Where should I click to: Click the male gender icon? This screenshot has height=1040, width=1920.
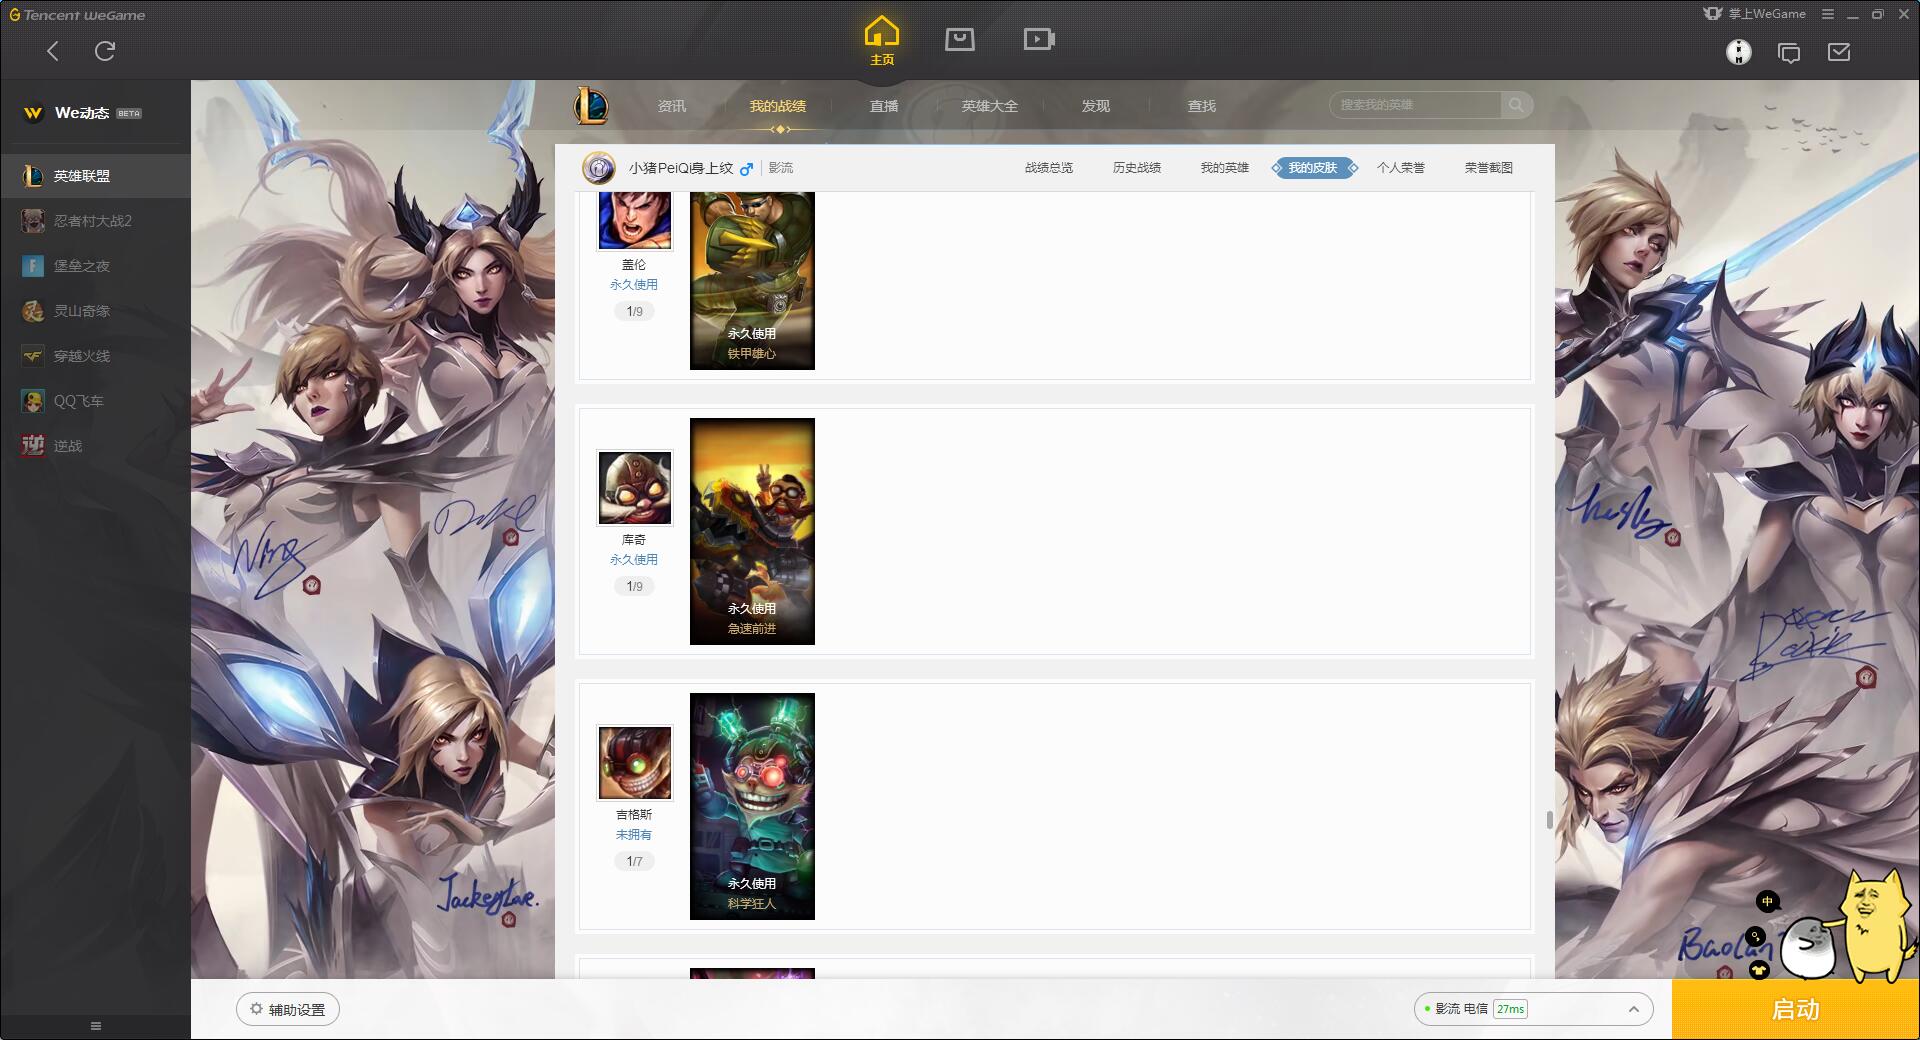click(x=746, y=169)
